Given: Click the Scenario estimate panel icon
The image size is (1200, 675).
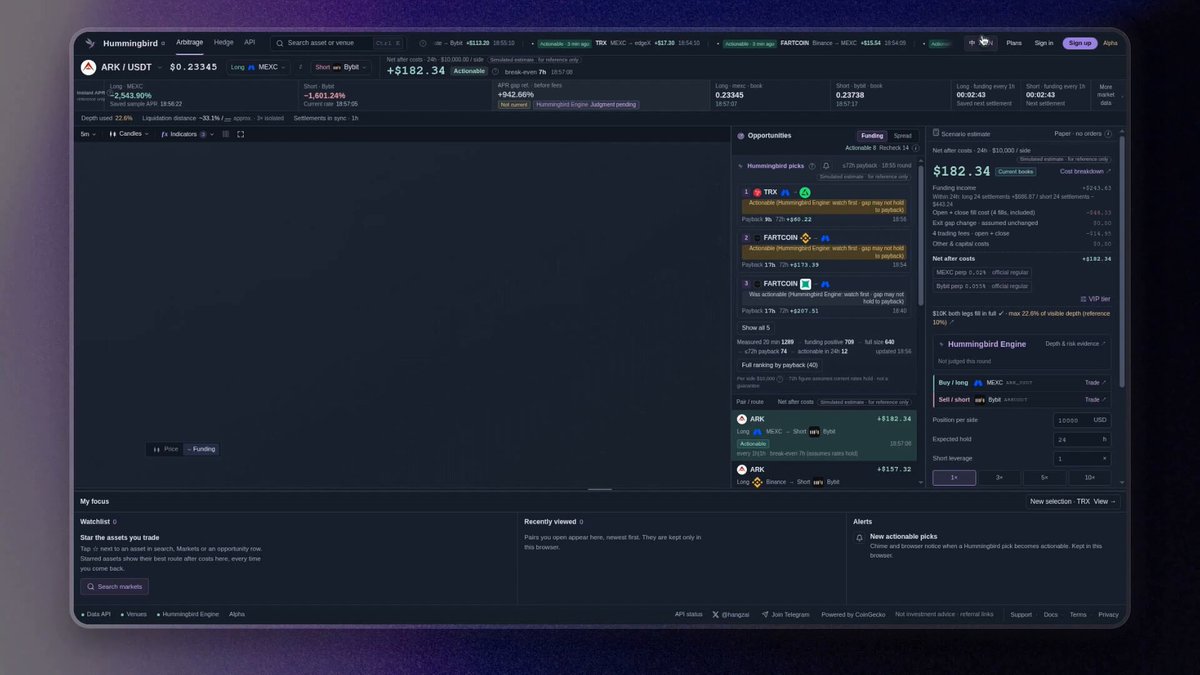Looking at the screenshot, I should tap(934, 133).
